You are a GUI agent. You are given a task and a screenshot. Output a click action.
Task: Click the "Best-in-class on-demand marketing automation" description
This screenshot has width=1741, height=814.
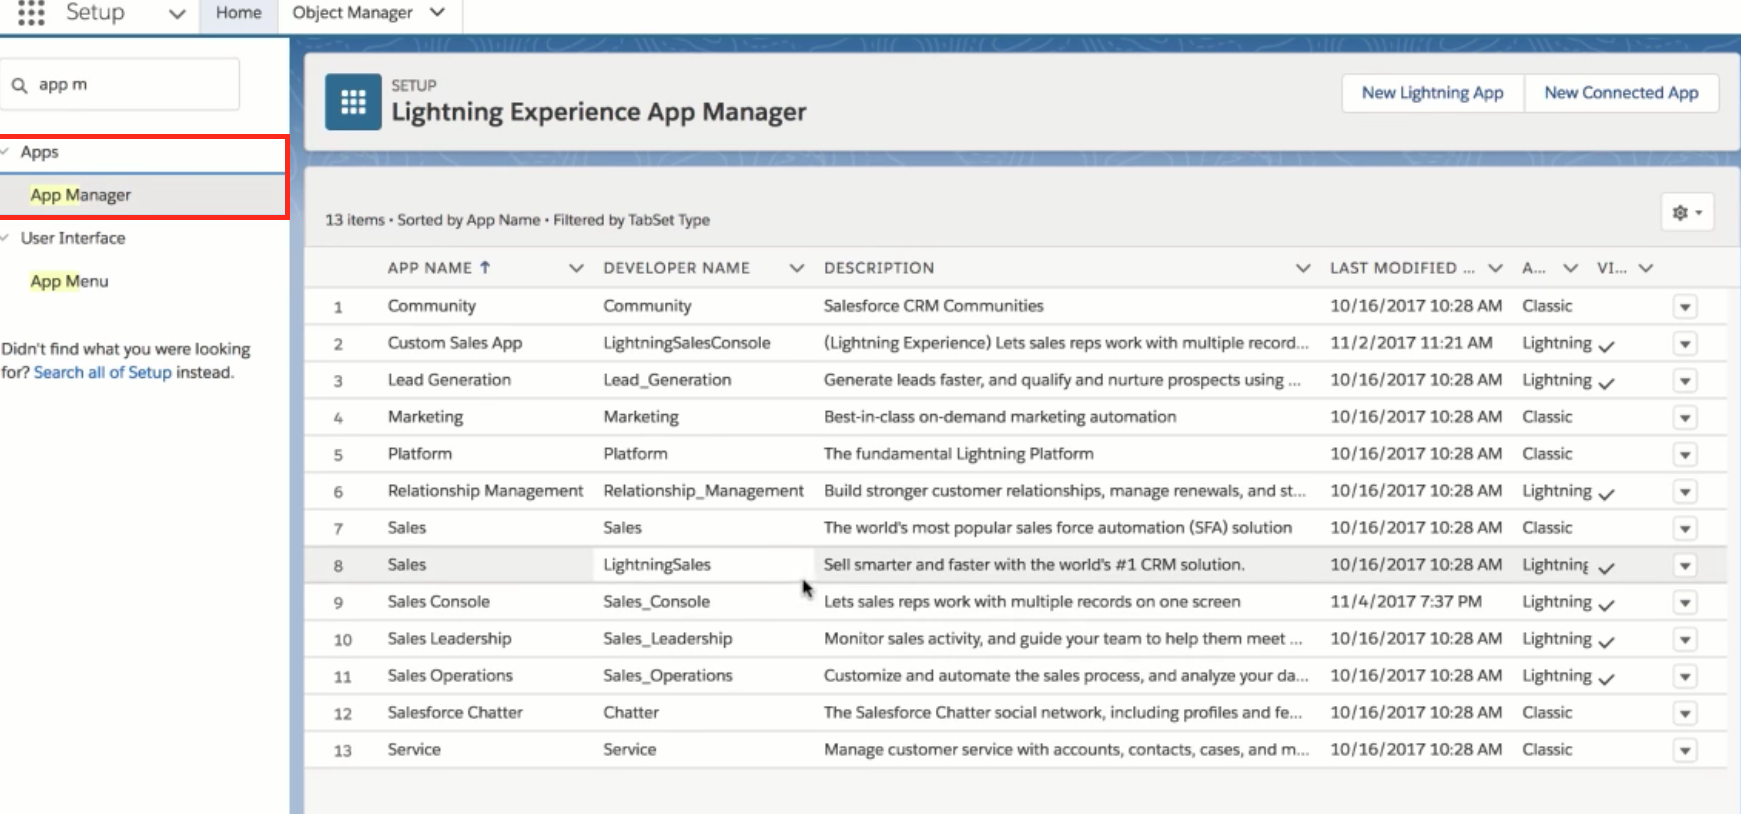coord(1000,417)
